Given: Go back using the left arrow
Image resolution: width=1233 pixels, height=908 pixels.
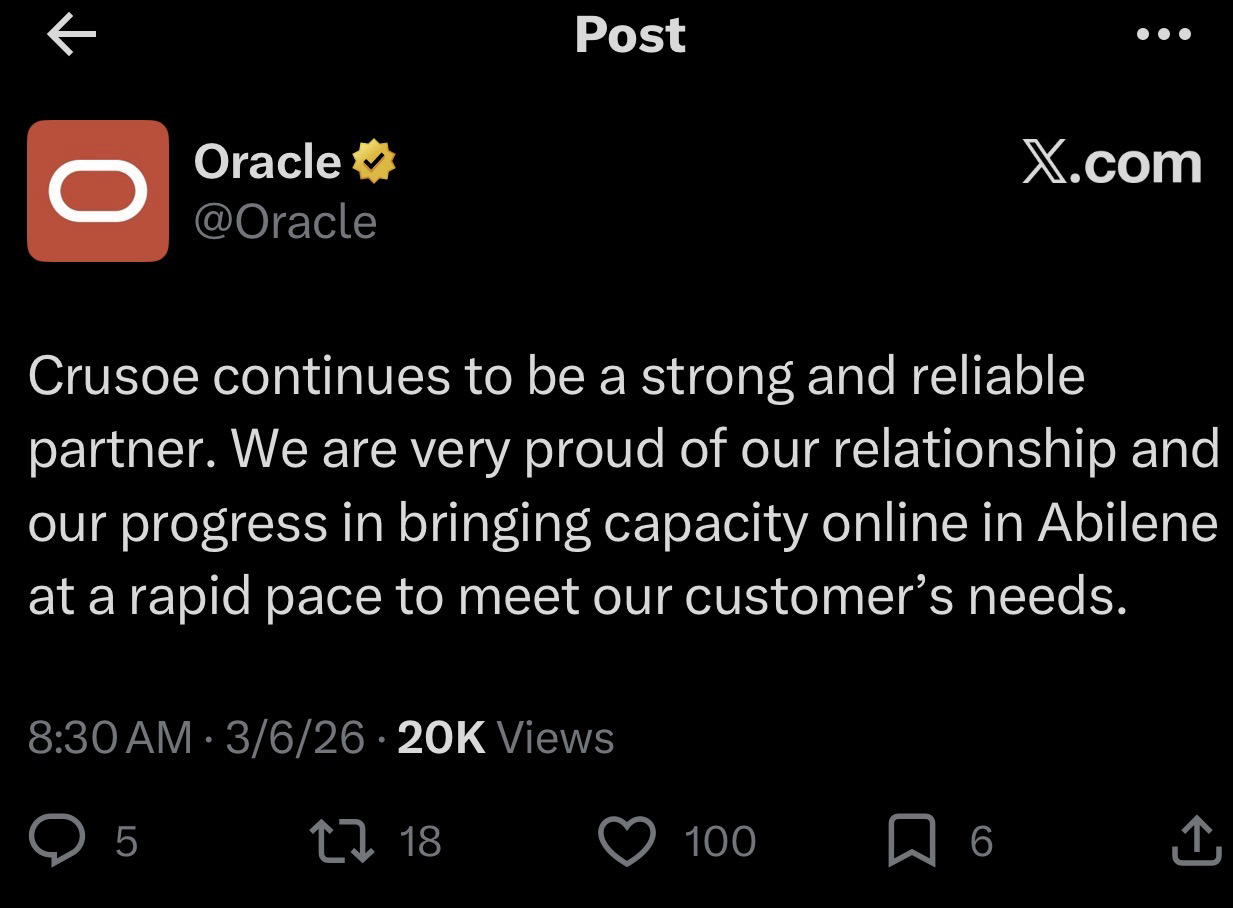Looking at the screenshot, I should coord(71,36).
